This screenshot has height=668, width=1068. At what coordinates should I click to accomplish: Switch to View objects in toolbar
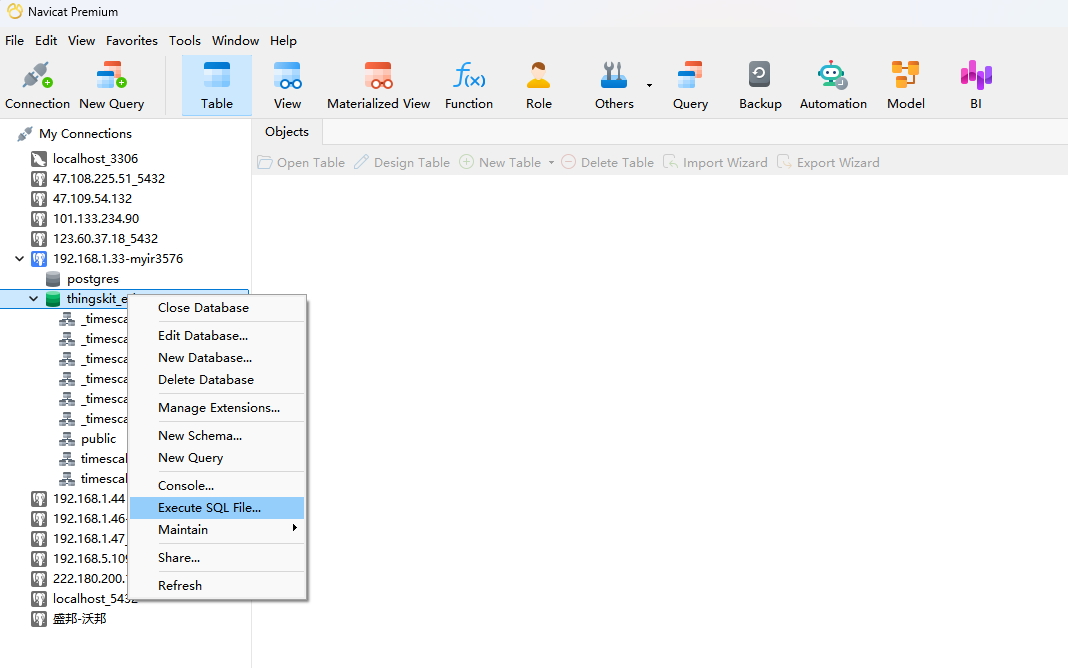point(287,86)
